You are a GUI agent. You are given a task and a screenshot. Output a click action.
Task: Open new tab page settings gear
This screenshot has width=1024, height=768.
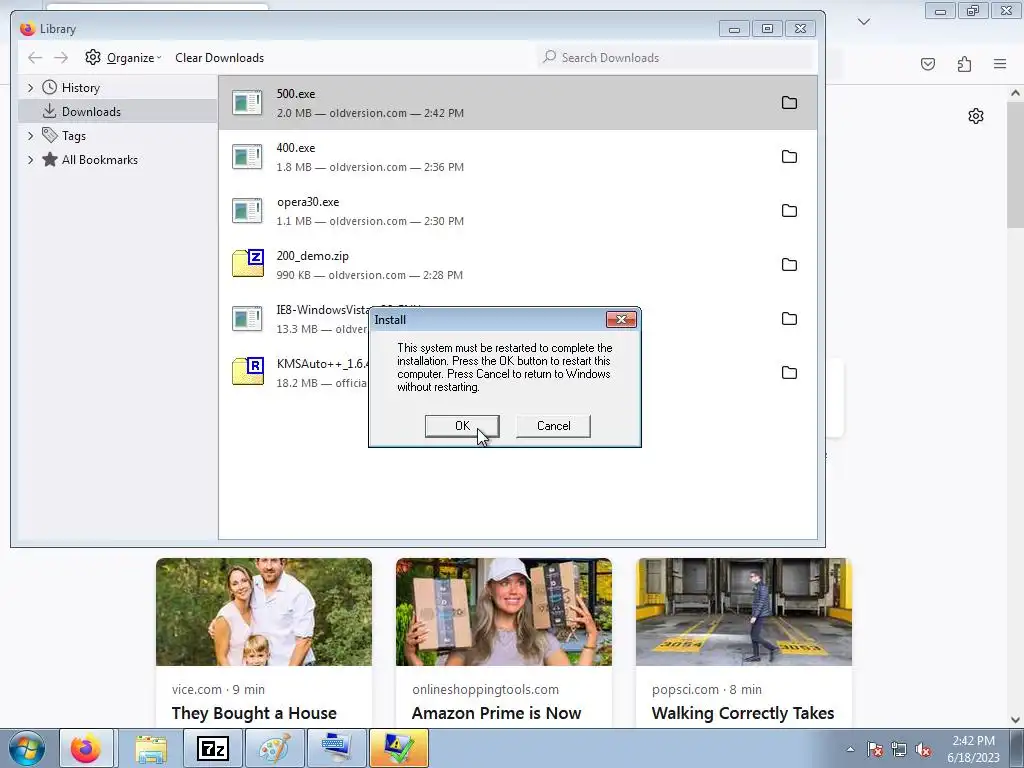tap(976, 116)
